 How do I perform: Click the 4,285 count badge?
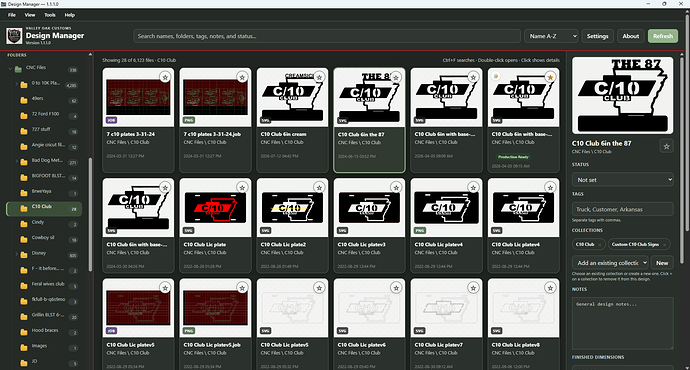[71, 85]
